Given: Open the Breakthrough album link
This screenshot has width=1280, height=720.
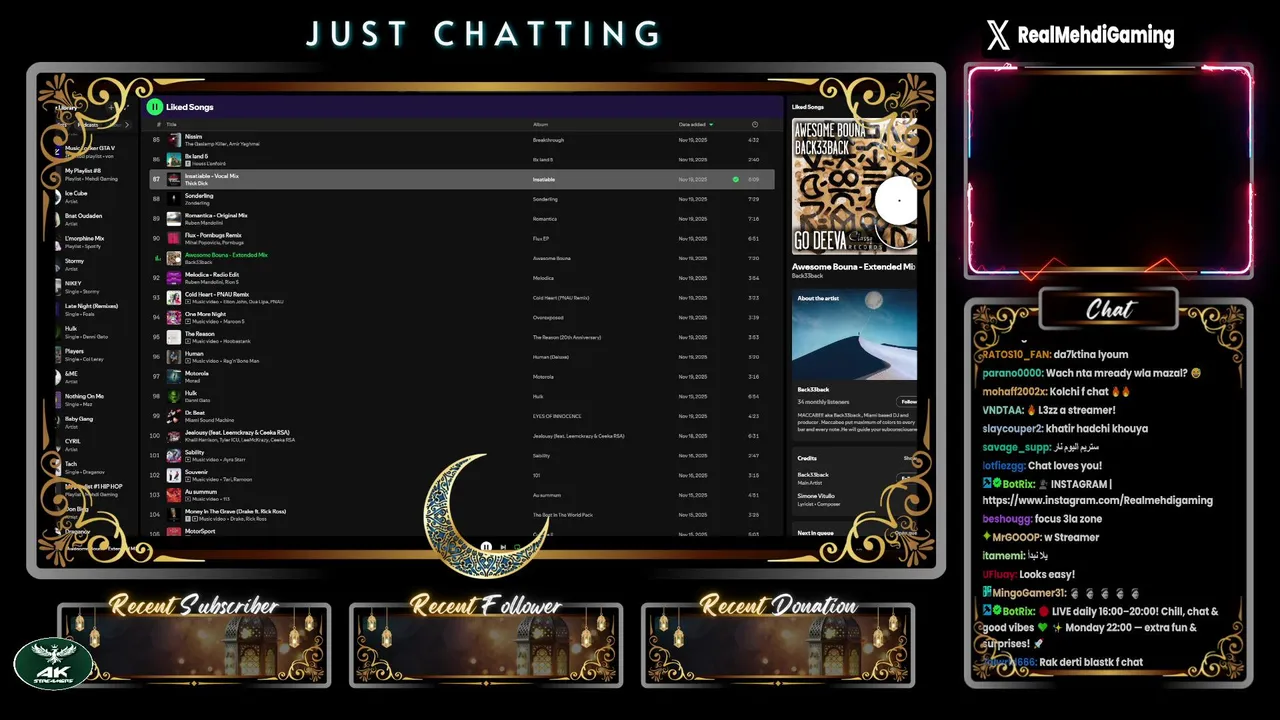Looking at the screenshot, I should 549,140.
